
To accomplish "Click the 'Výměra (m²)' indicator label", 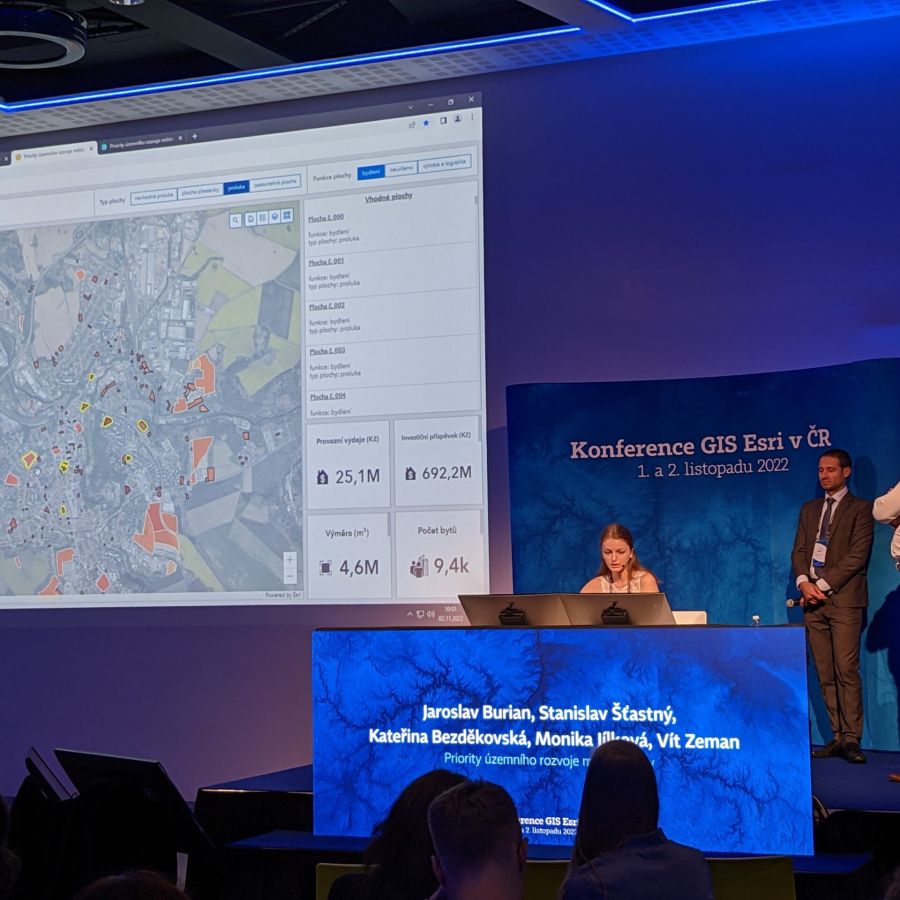I will pyautogui.click(x=347, y=533).
